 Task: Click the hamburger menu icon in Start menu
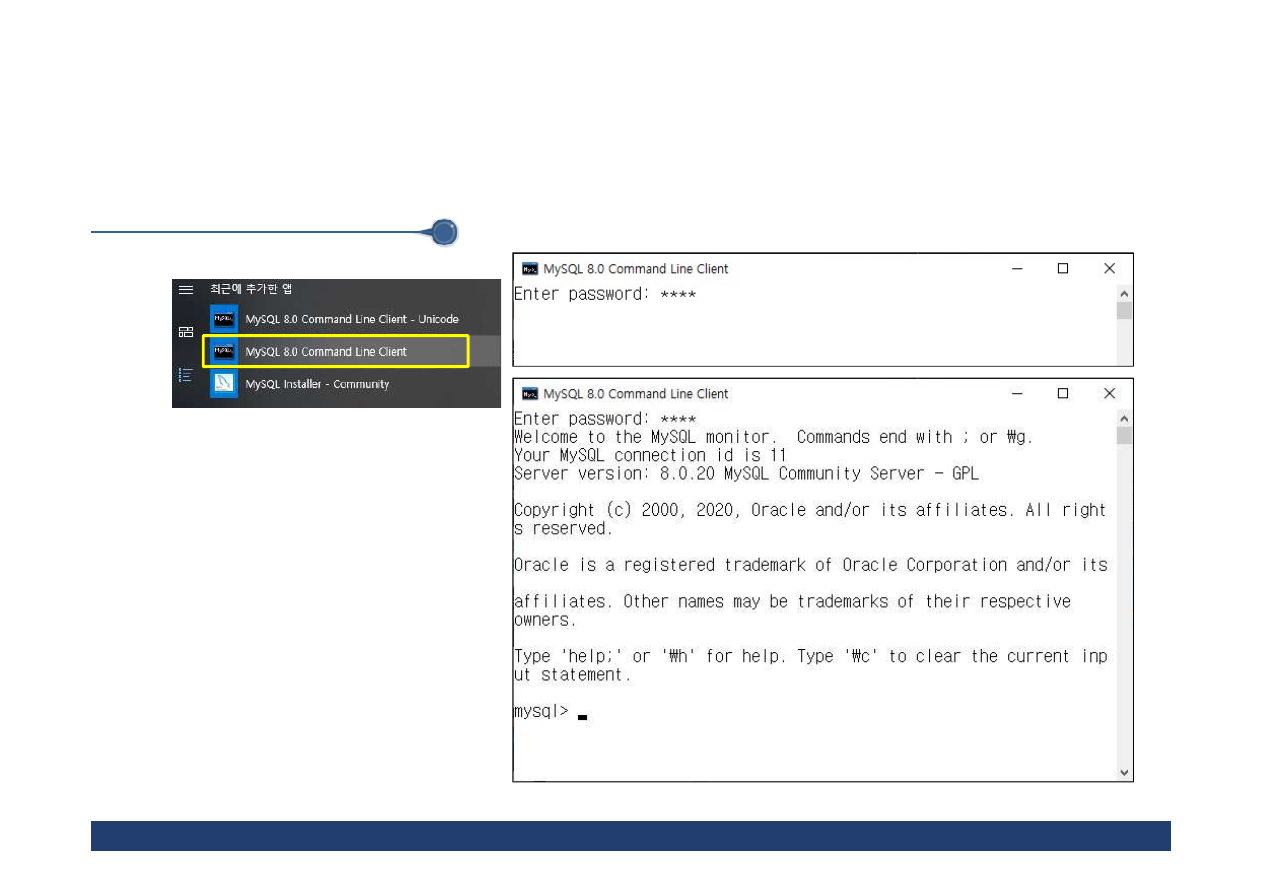pos(185,289)
